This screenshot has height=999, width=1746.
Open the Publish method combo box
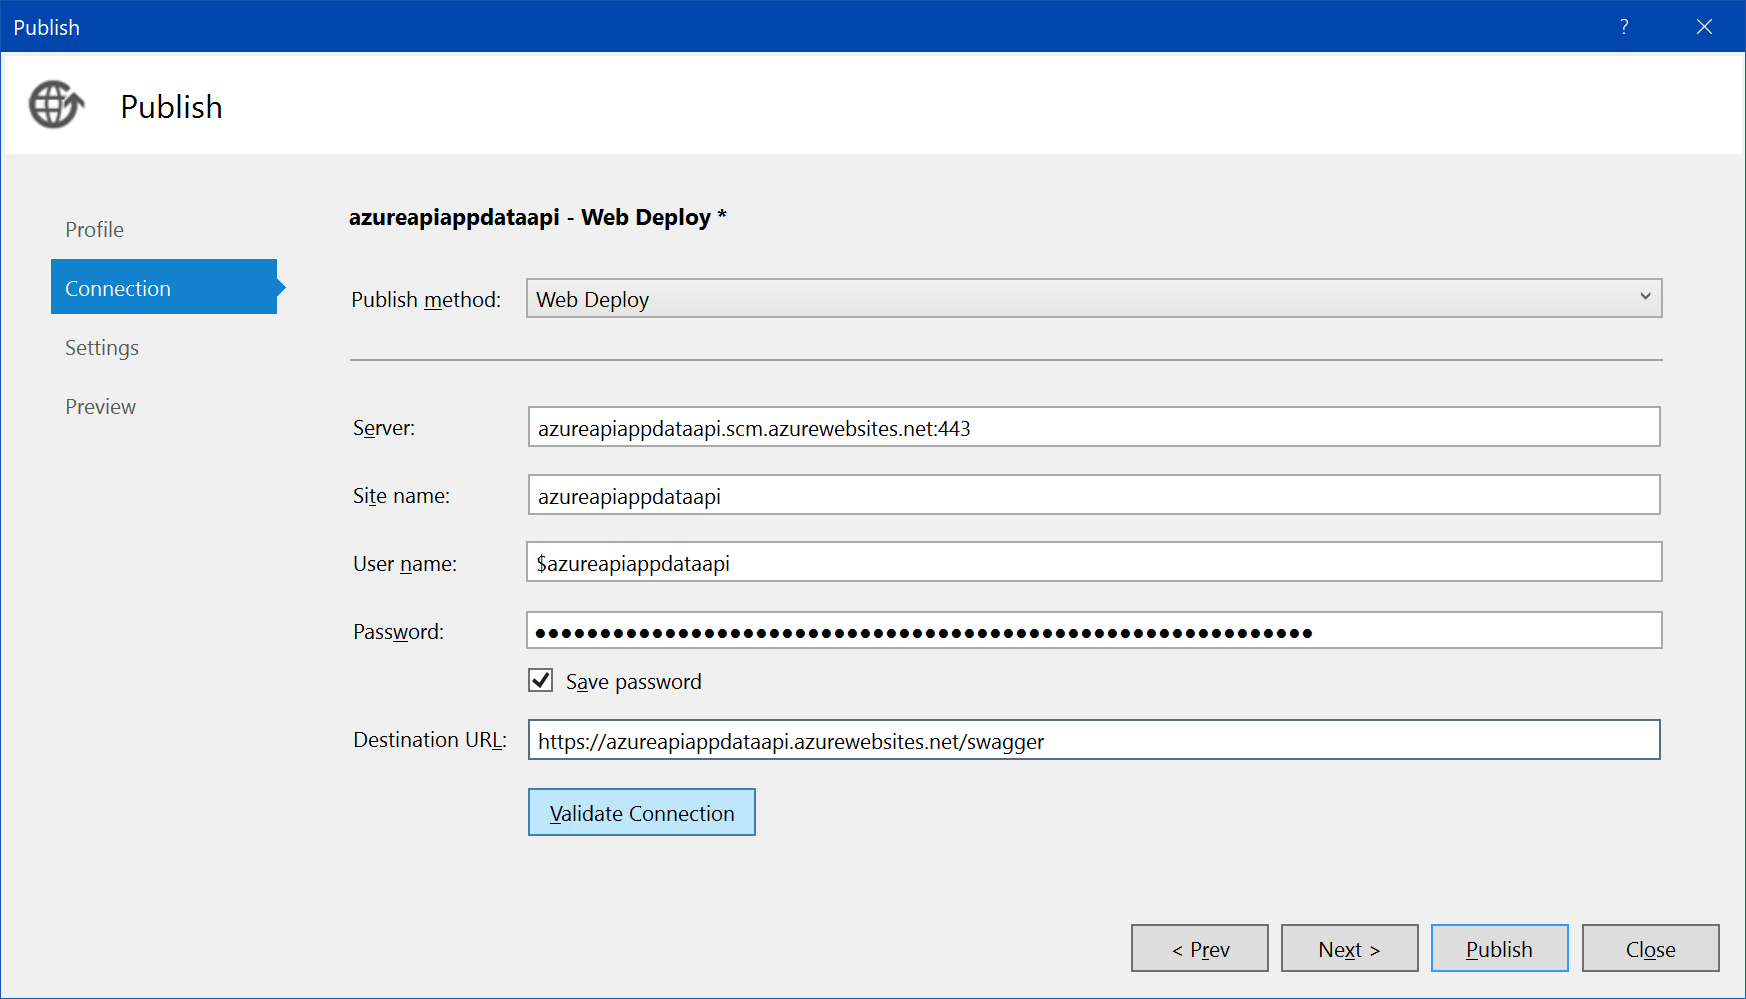[x=1093, y=299]
